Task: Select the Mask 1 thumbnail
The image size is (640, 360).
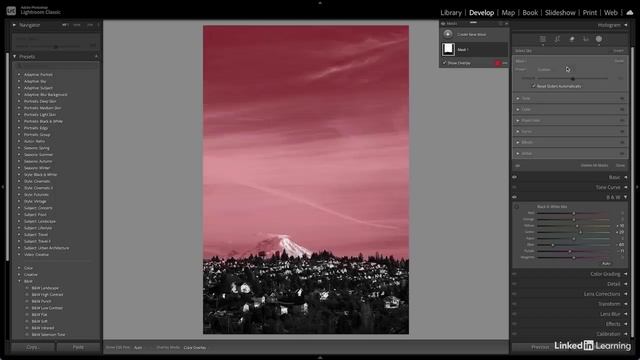Action: tap(448, 49)
